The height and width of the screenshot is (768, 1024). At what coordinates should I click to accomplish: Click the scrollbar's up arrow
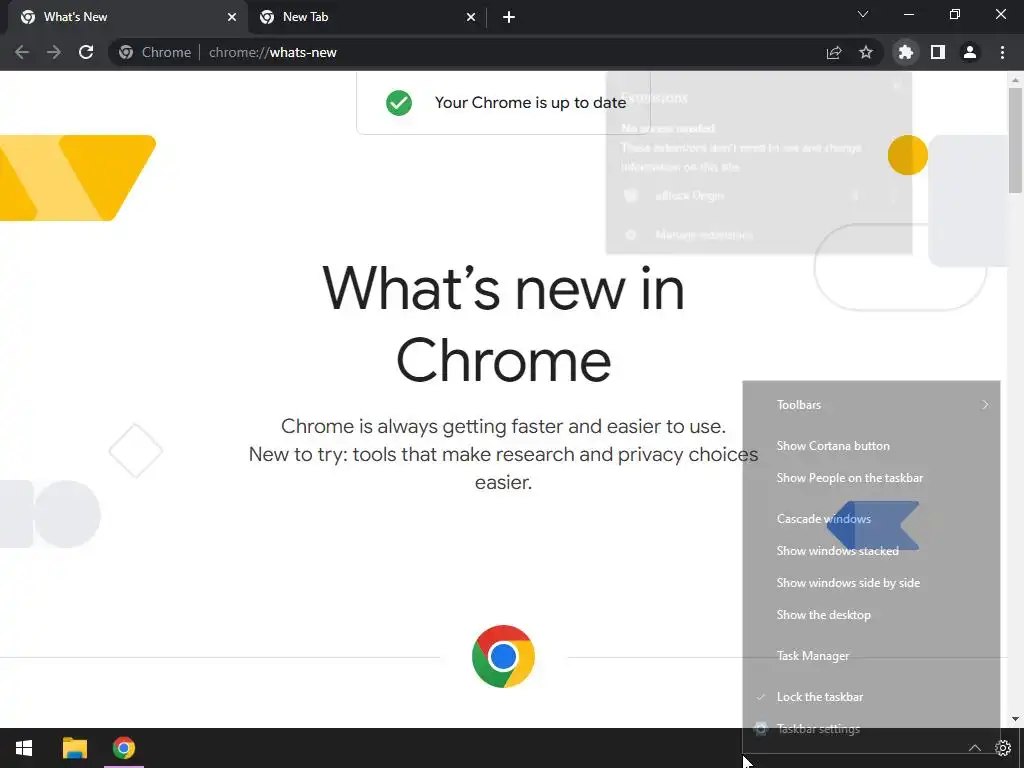(x=1015, y=80)
